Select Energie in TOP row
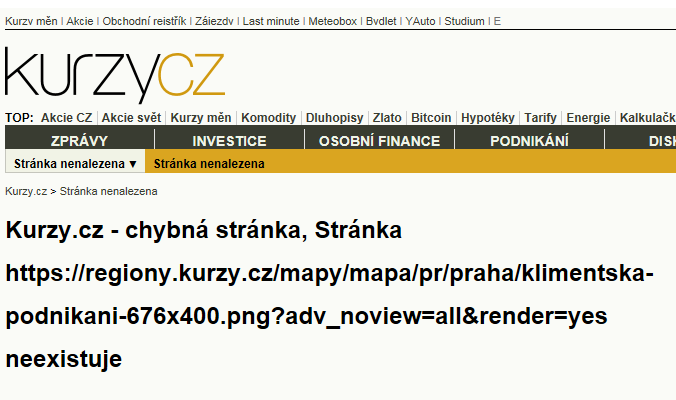The image size is (676, 400). pos(588,118)
